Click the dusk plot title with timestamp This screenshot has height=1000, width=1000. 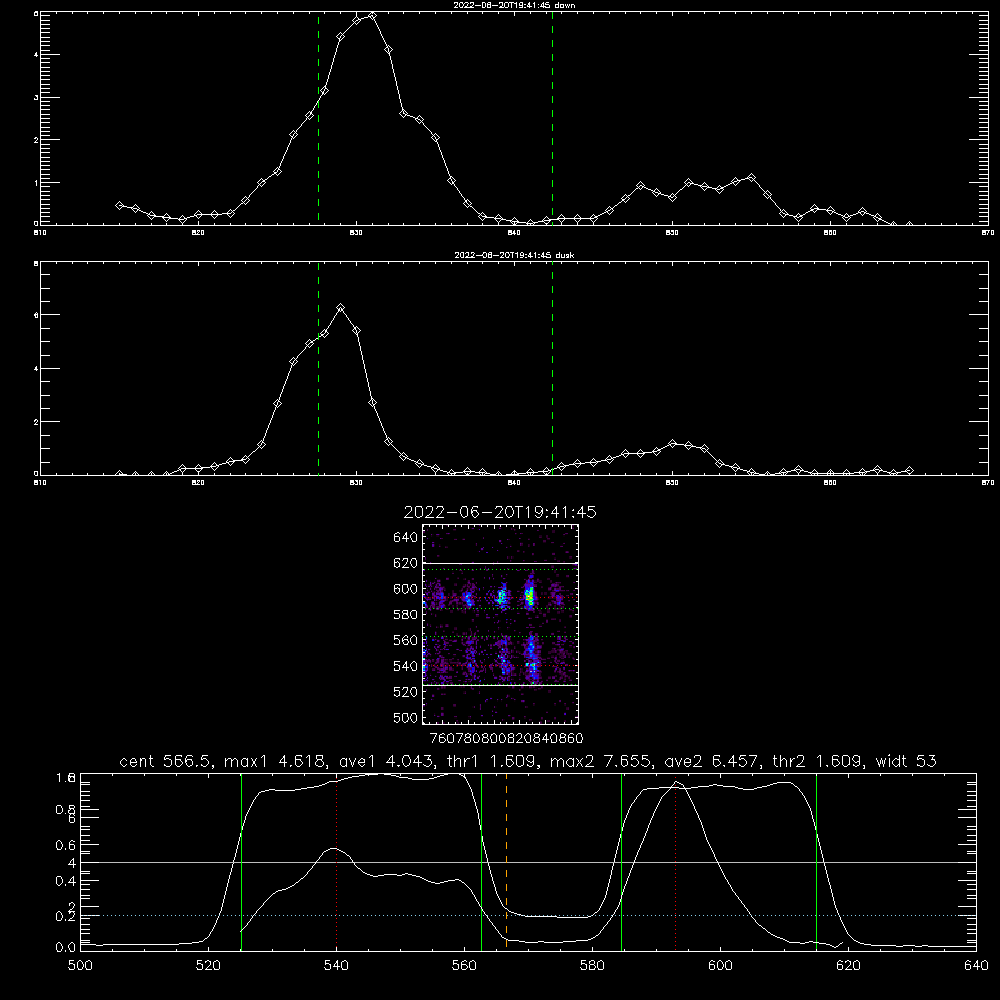tap(514, 255)
